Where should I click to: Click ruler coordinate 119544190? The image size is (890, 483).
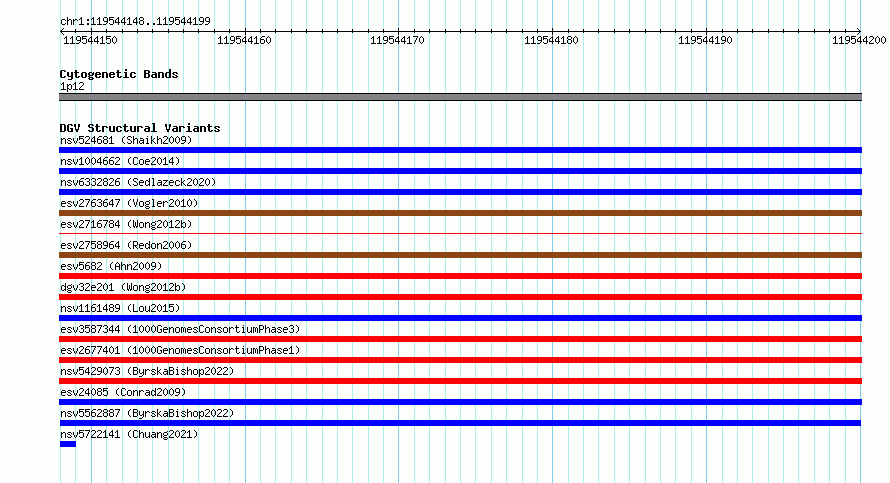705,40
